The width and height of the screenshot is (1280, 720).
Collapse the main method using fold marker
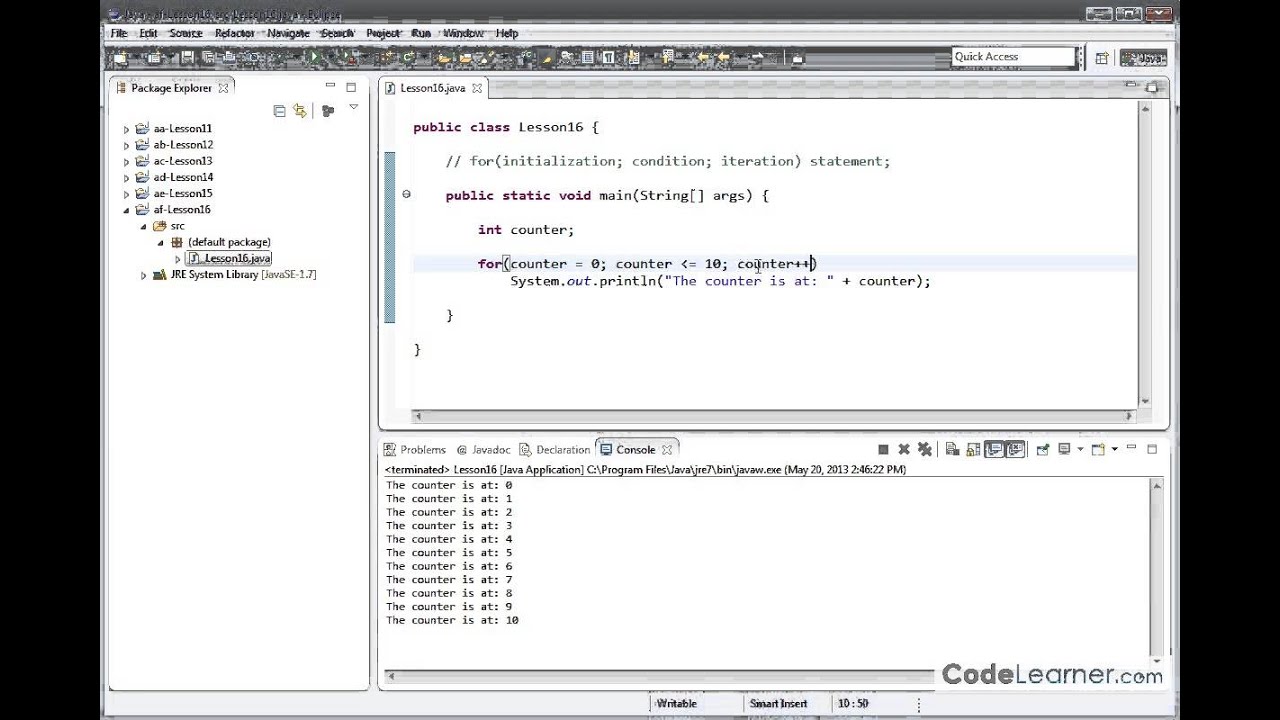pyautogui.click(x=406, y=194)
